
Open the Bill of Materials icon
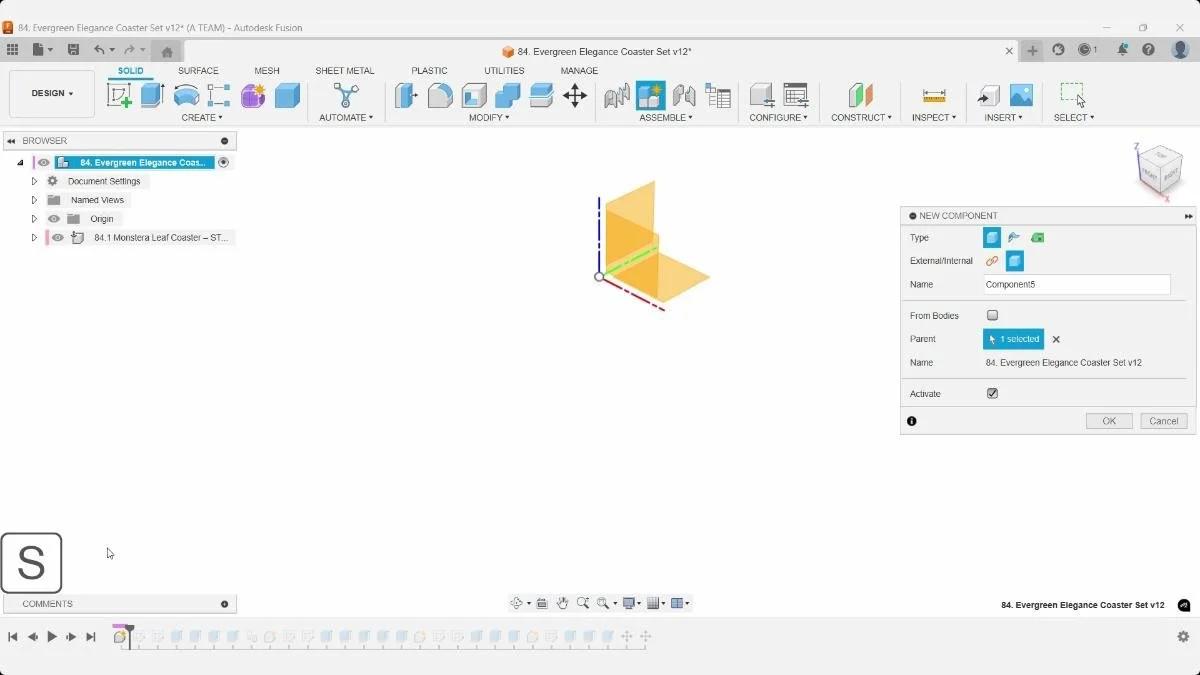718,95
